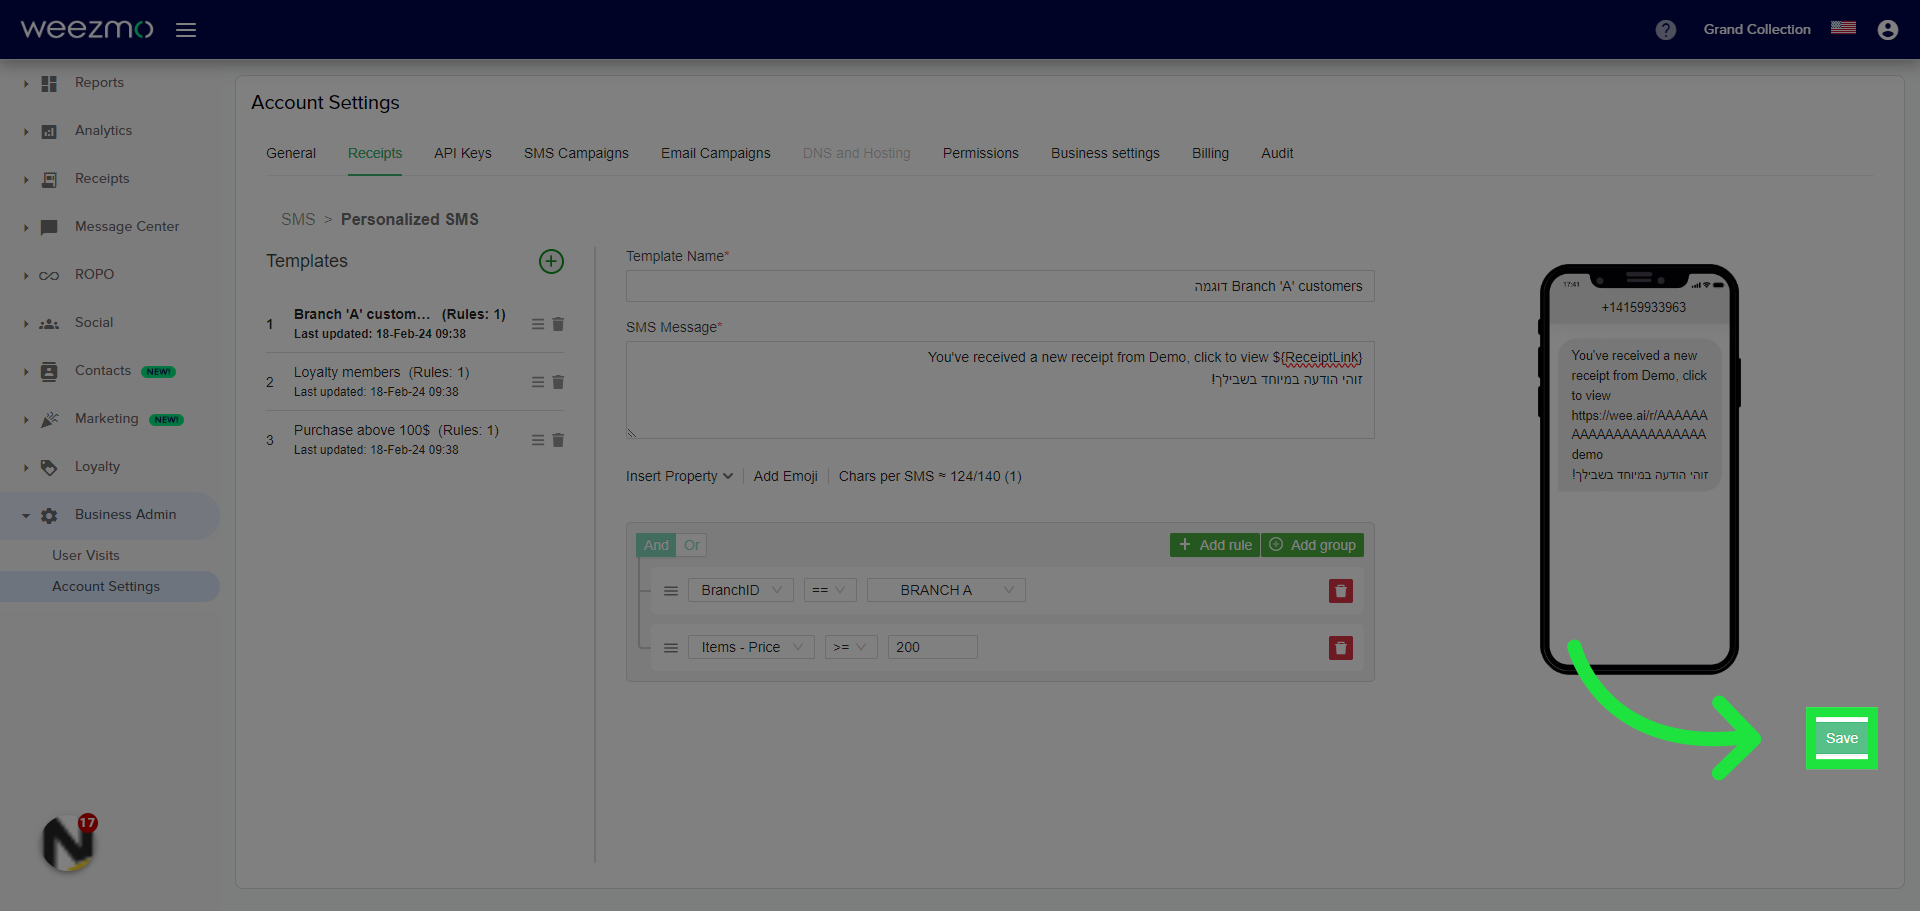
Task: Expand the Analytics sidebar section arrow
Action: point(26,132)
